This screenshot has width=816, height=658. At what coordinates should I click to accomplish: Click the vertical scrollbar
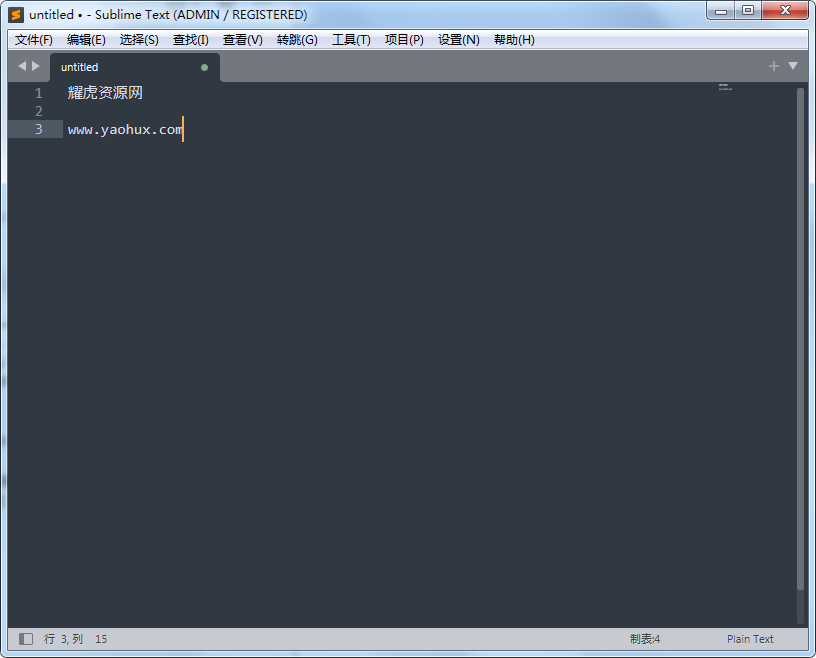[800, 338]
